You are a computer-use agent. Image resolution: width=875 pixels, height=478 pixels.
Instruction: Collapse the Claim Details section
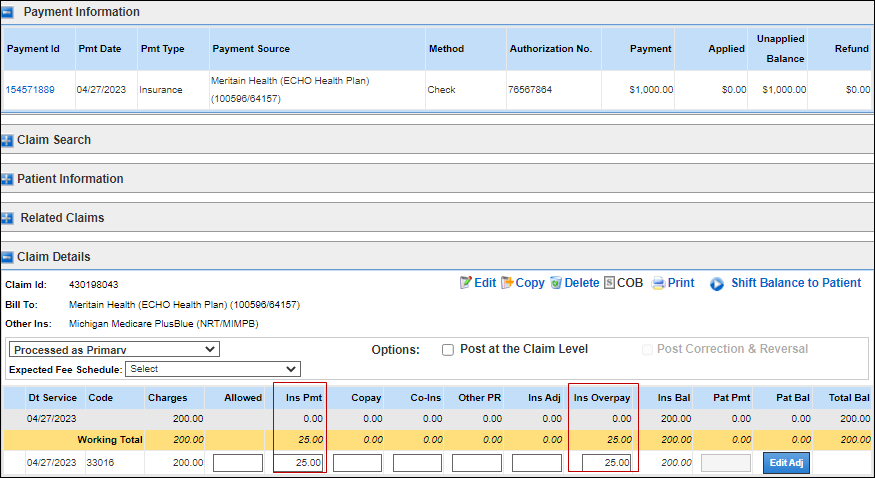pos(8,257)
